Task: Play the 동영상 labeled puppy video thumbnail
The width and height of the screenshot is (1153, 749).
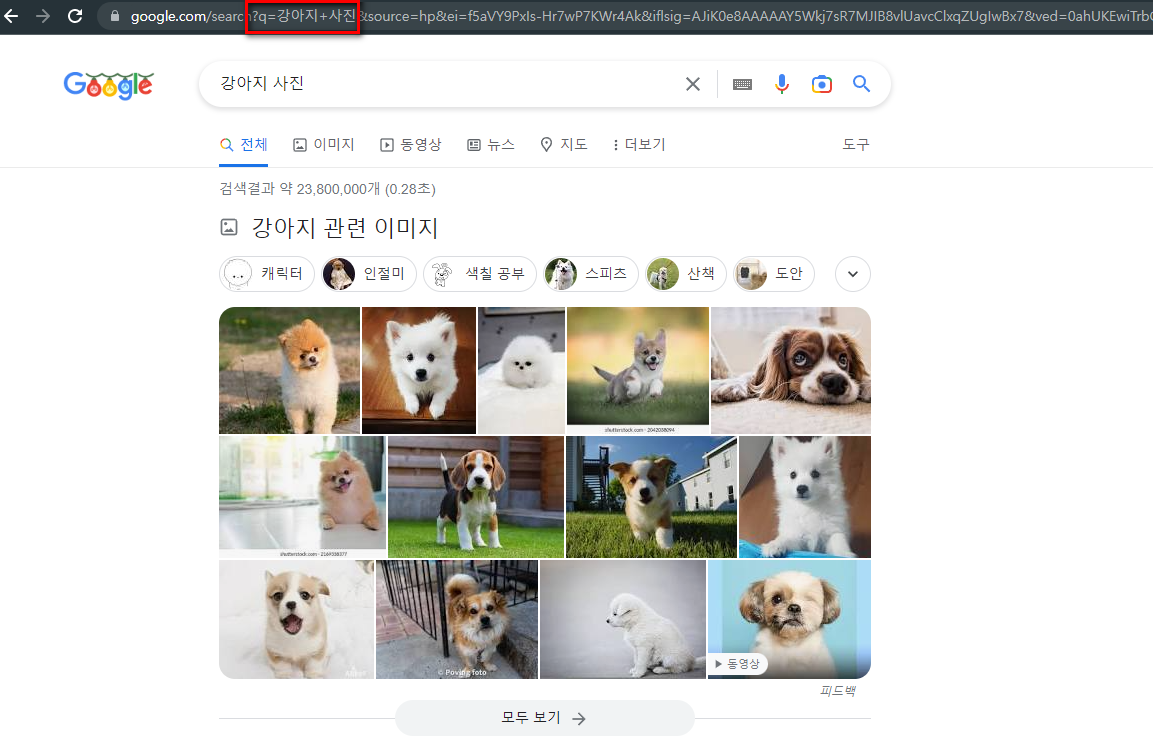Action: [788, 619]
